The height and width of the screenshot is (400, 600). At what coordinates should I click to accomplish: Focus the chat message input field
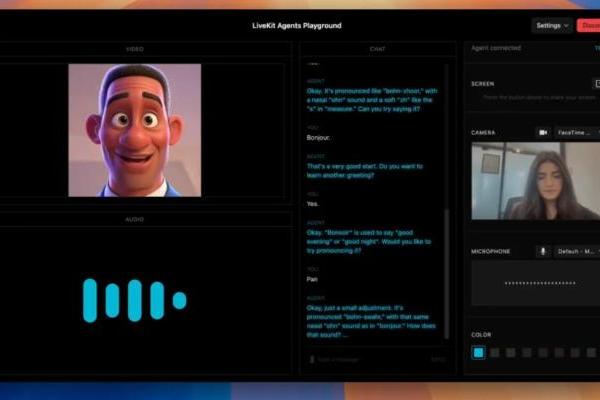pos(369,359)
